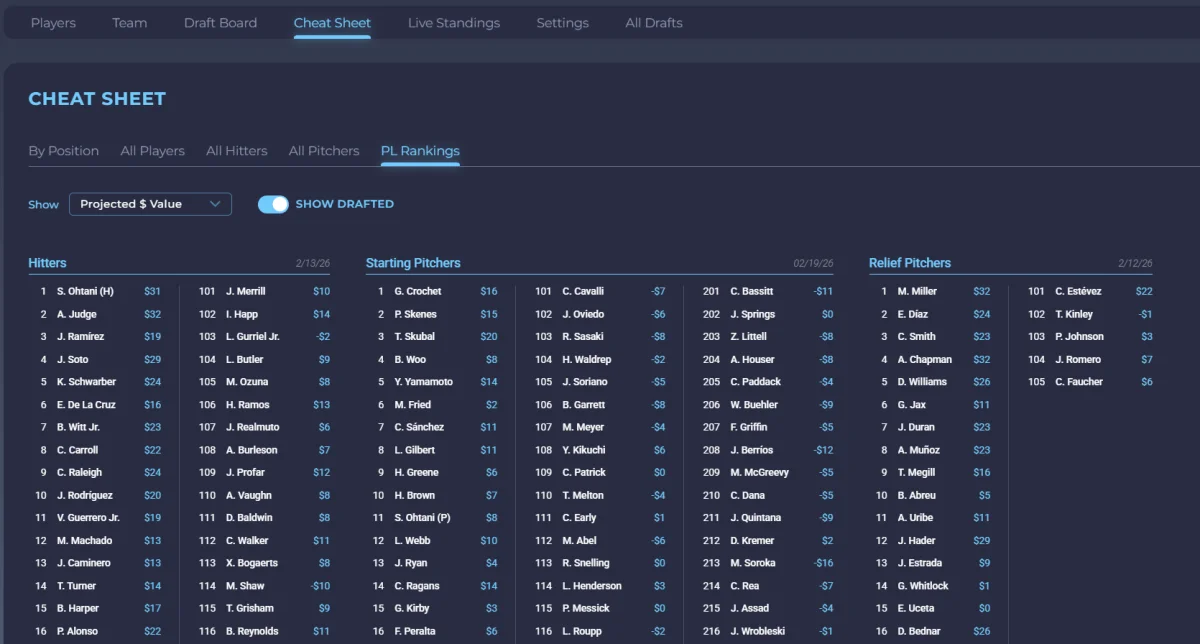Image resolution: width=1200 pixels, height=644 pixels.
Task: Select hitter J. Soto
Action: coord(72,359)
